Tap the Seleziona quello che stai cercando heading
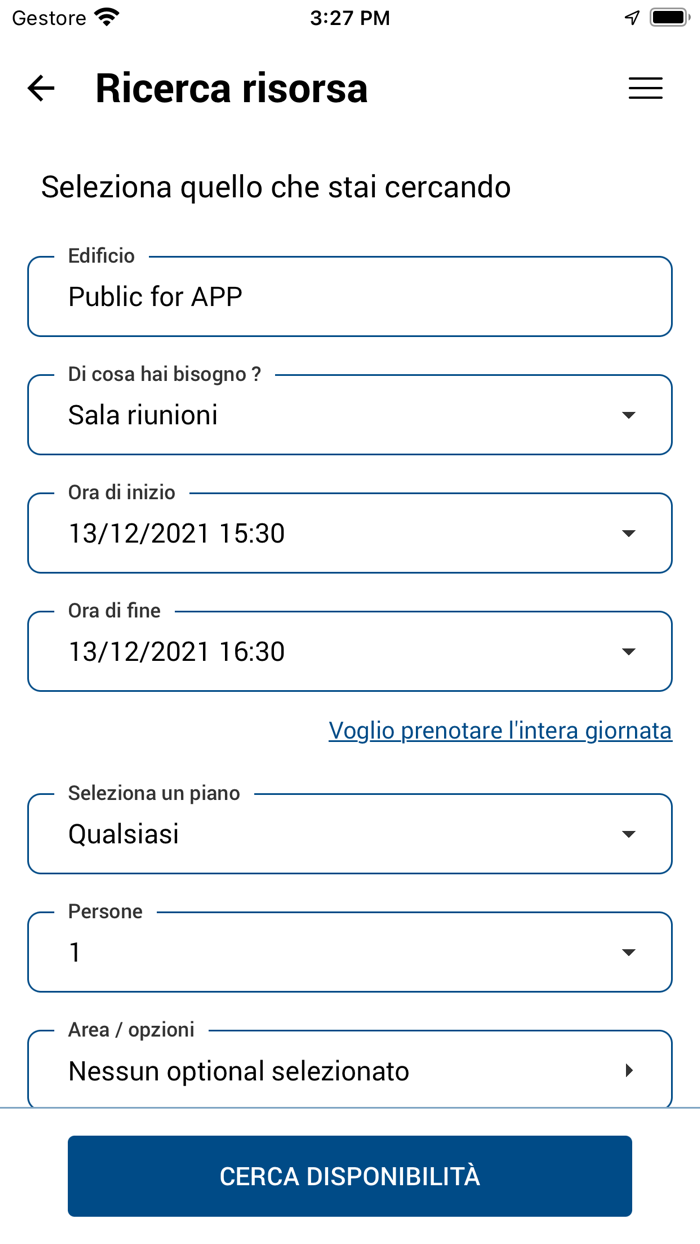700x1244 pixels. (x=275, y=187)
